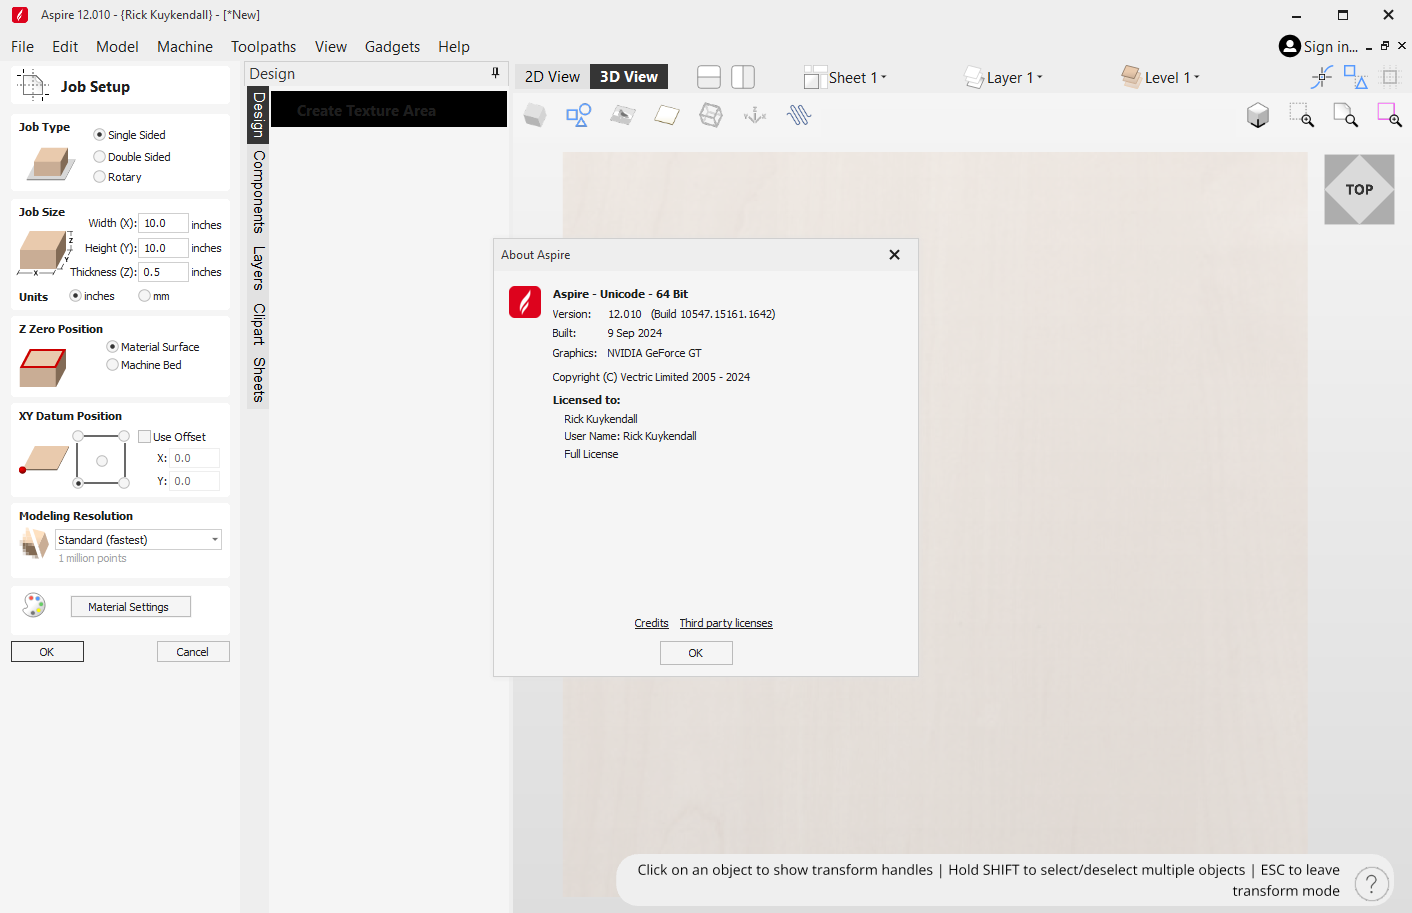Image resolution: width=1412 pixels, height=913 pixels.
Task: Click the wireframe cube view icon
Action: coord(711,116)
